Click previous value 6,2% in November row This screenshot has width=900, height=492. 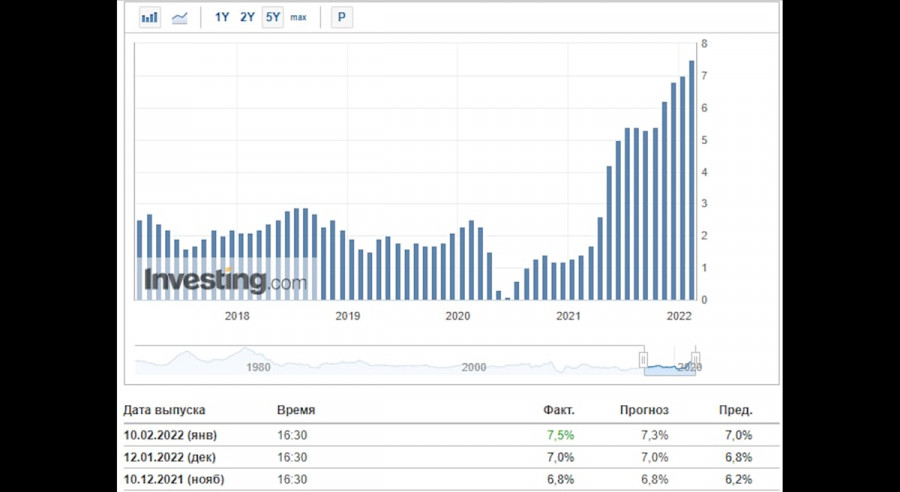pyautogui.click(x=738, y=480)
